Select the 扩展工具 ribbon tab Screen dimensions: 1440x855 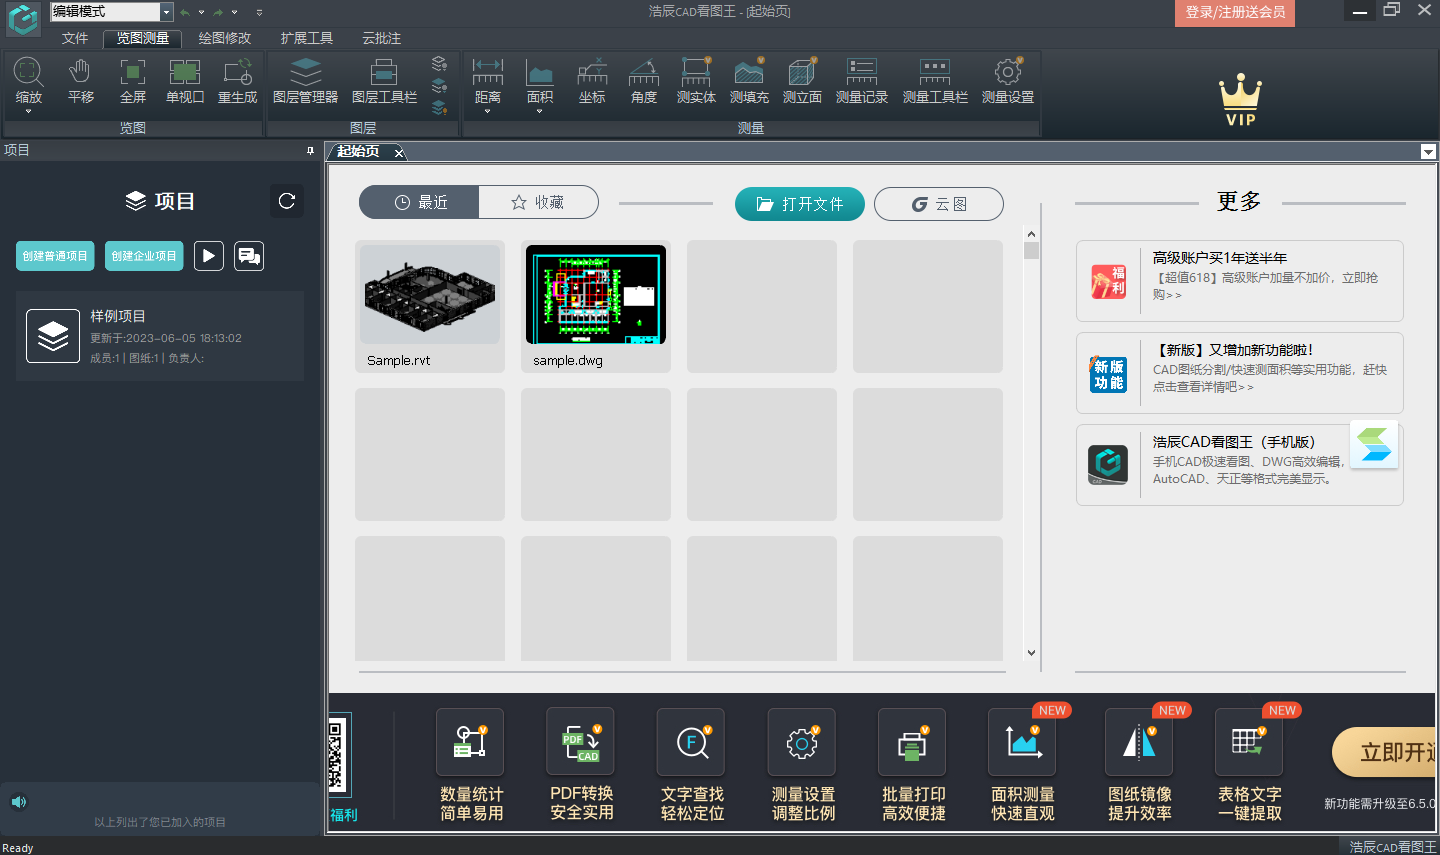click(x=307, y=38)
